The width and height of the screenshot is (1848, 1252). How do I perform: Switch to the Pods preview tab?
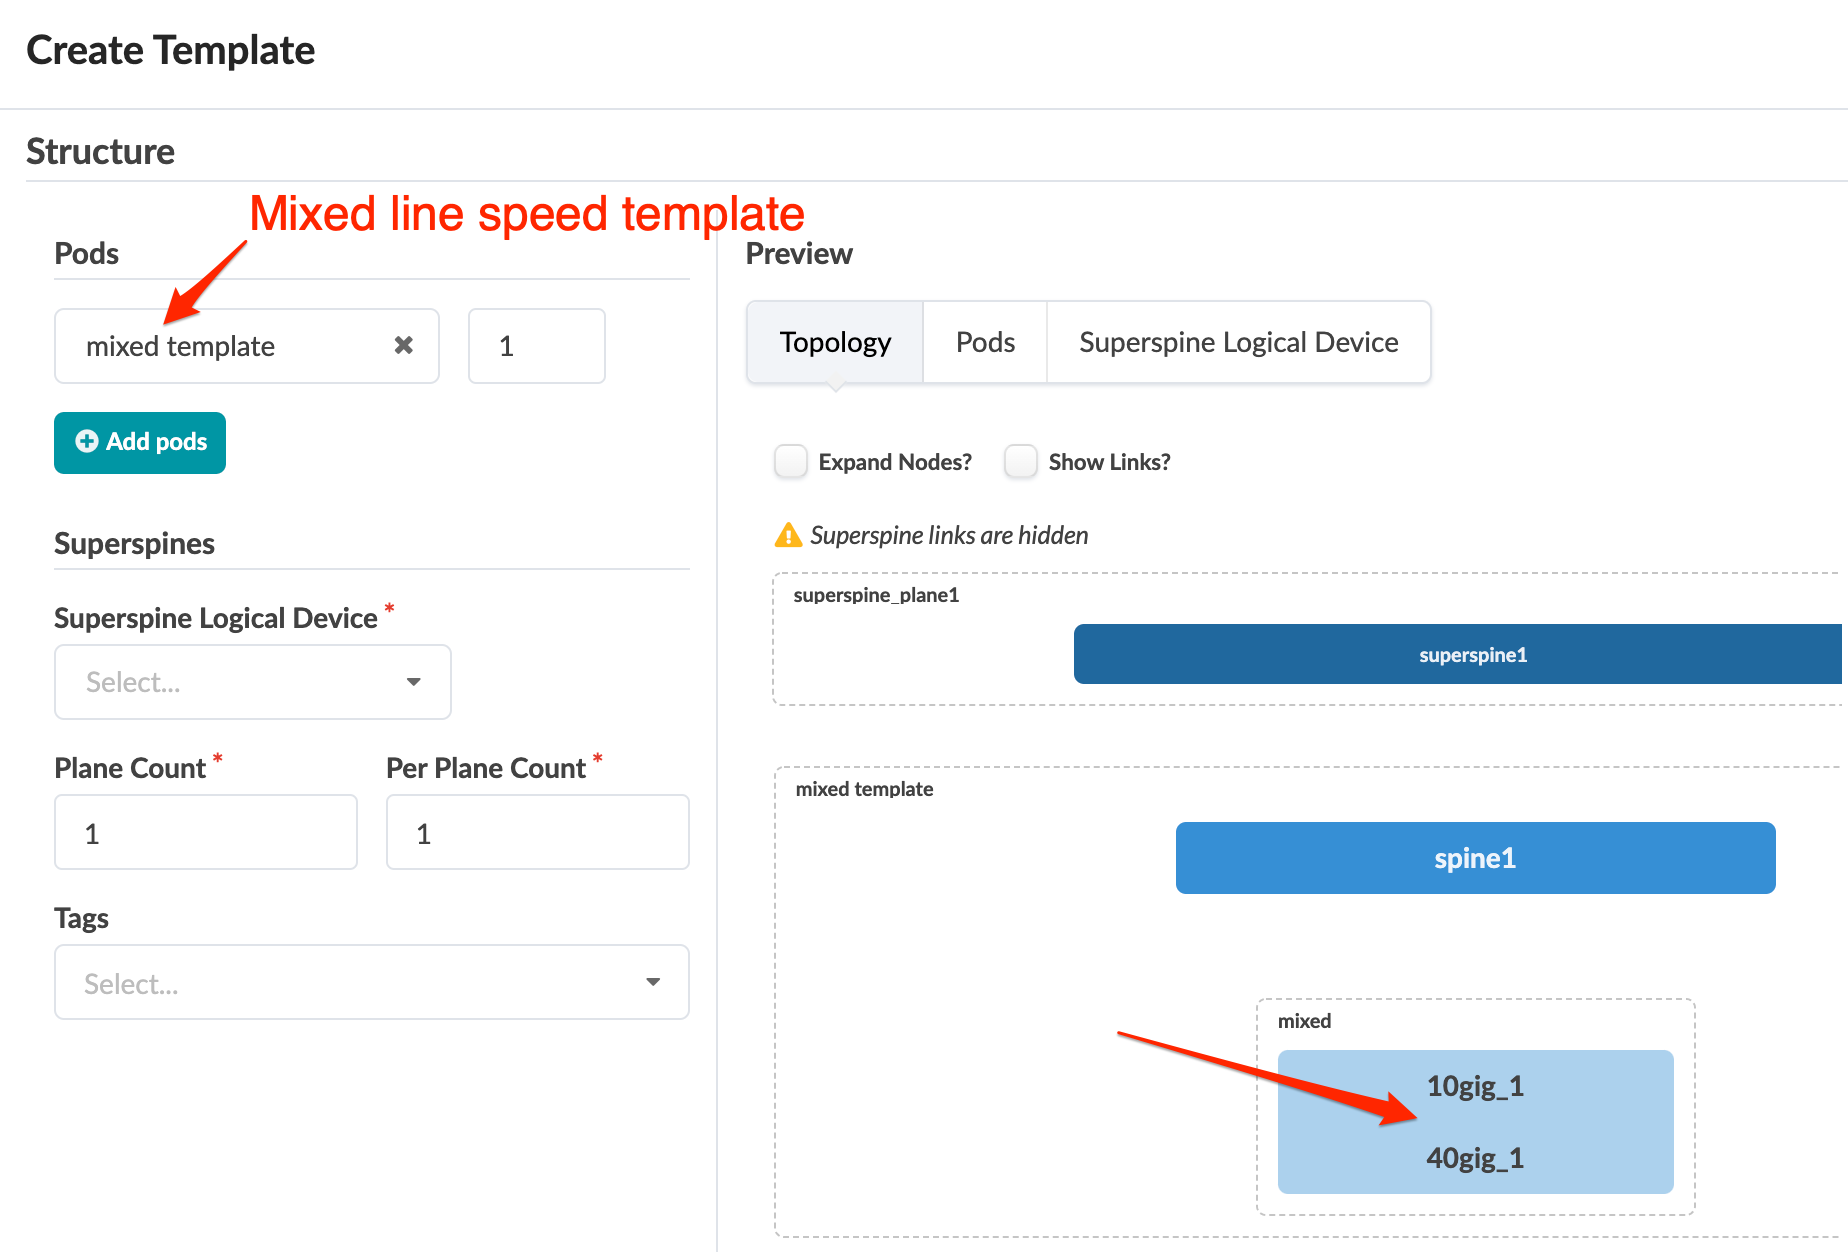point(985,343)
